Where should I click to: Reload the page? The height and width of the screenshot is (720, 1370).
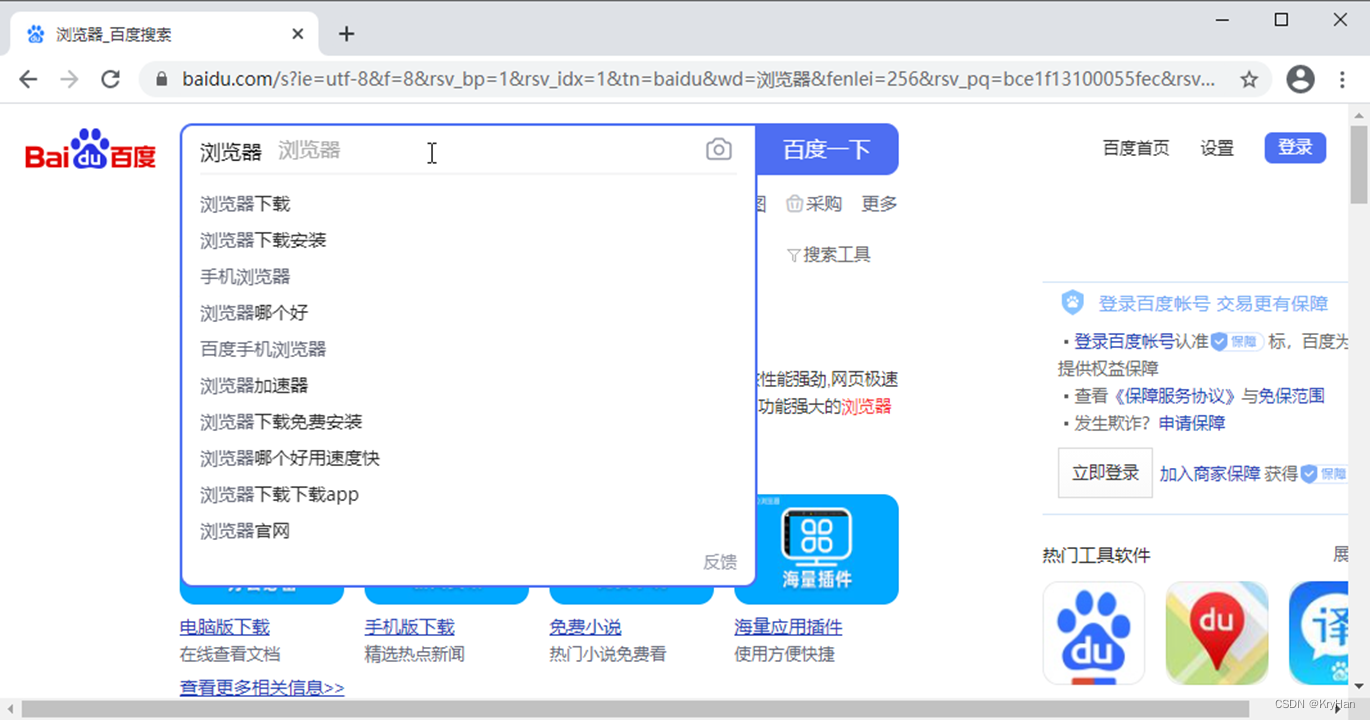pyautogui.click(x=111, y=79)
